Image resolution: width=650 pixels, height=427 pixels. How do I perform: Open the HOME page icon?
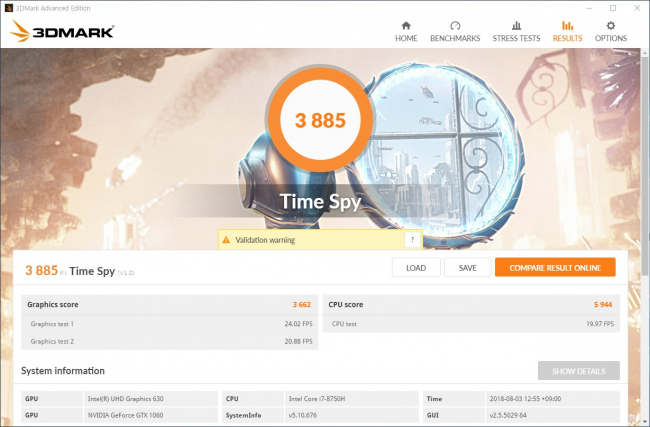pyautogui.click(x=406, y=26)
